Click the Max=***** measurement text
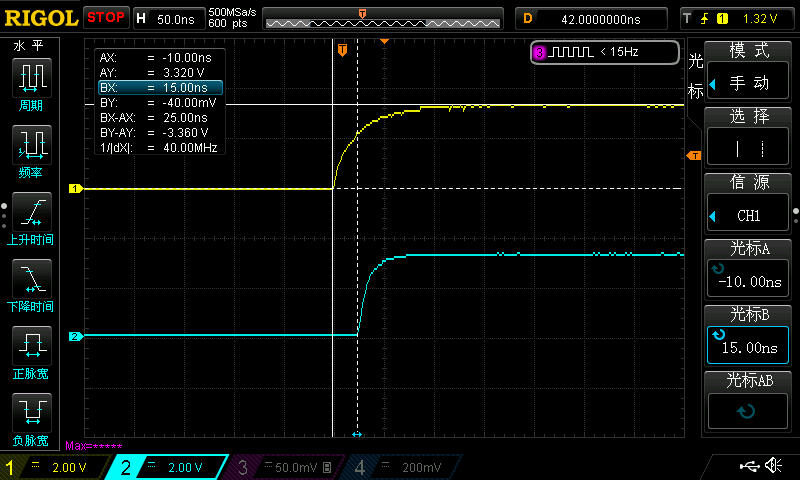This screenshot has width=800, height=480. [x=94, y=446]
